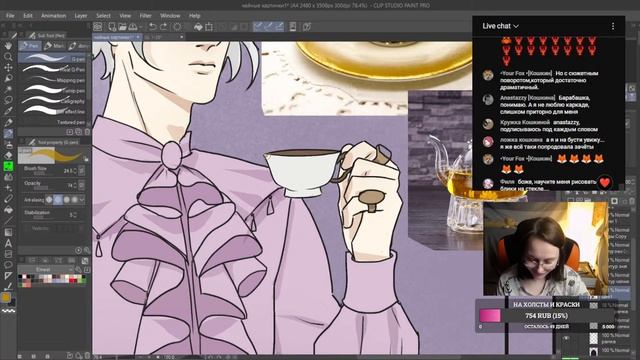Open the Filter menu
Image resolution: width=640 pixels, height=360 pixels.
pyautogui.click(x=146, y=16)
